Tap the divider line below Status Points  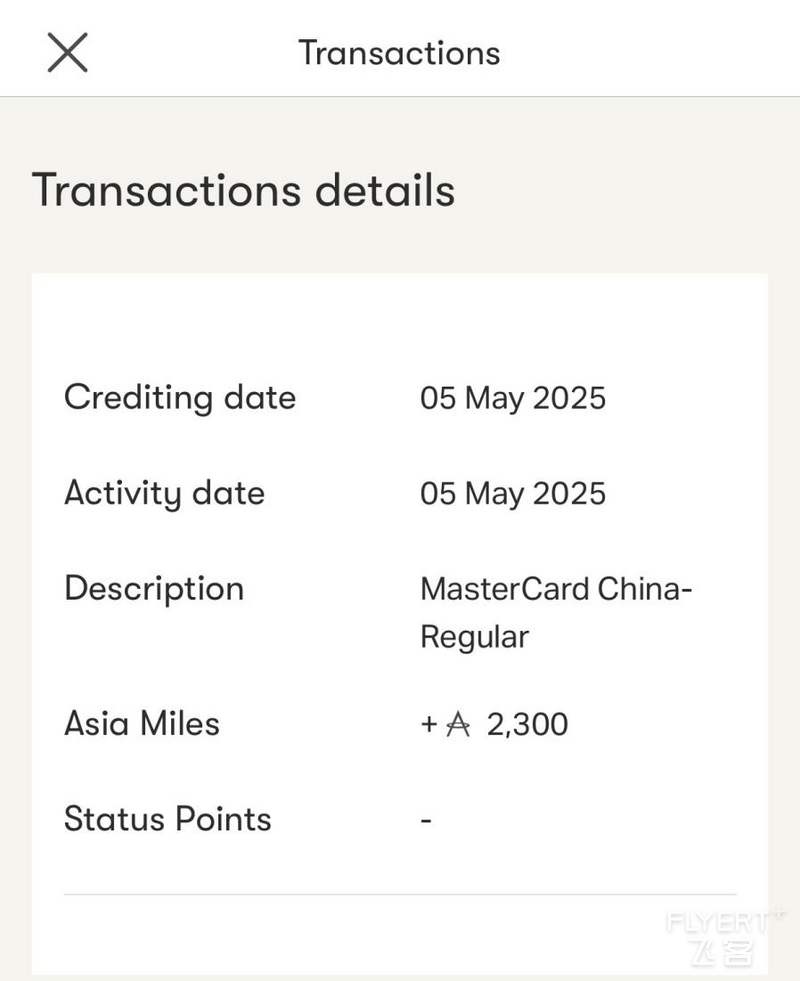pos(400,895)
